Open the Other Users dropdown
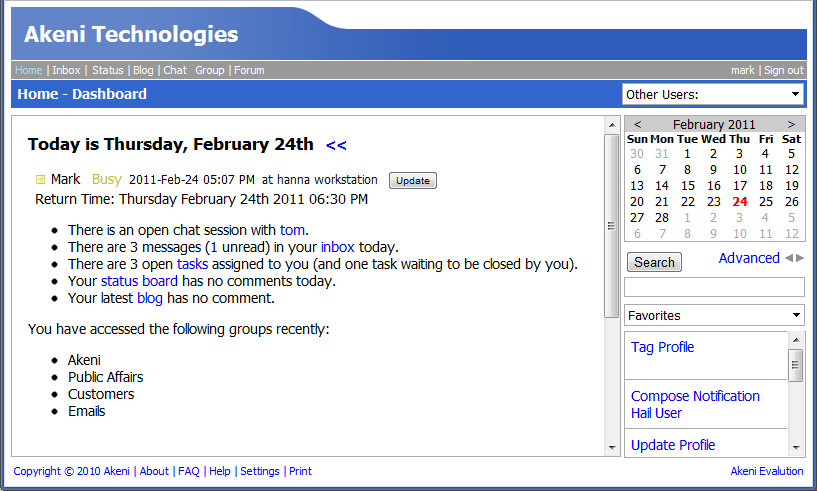The image size is (817, 491). point(713,94)
